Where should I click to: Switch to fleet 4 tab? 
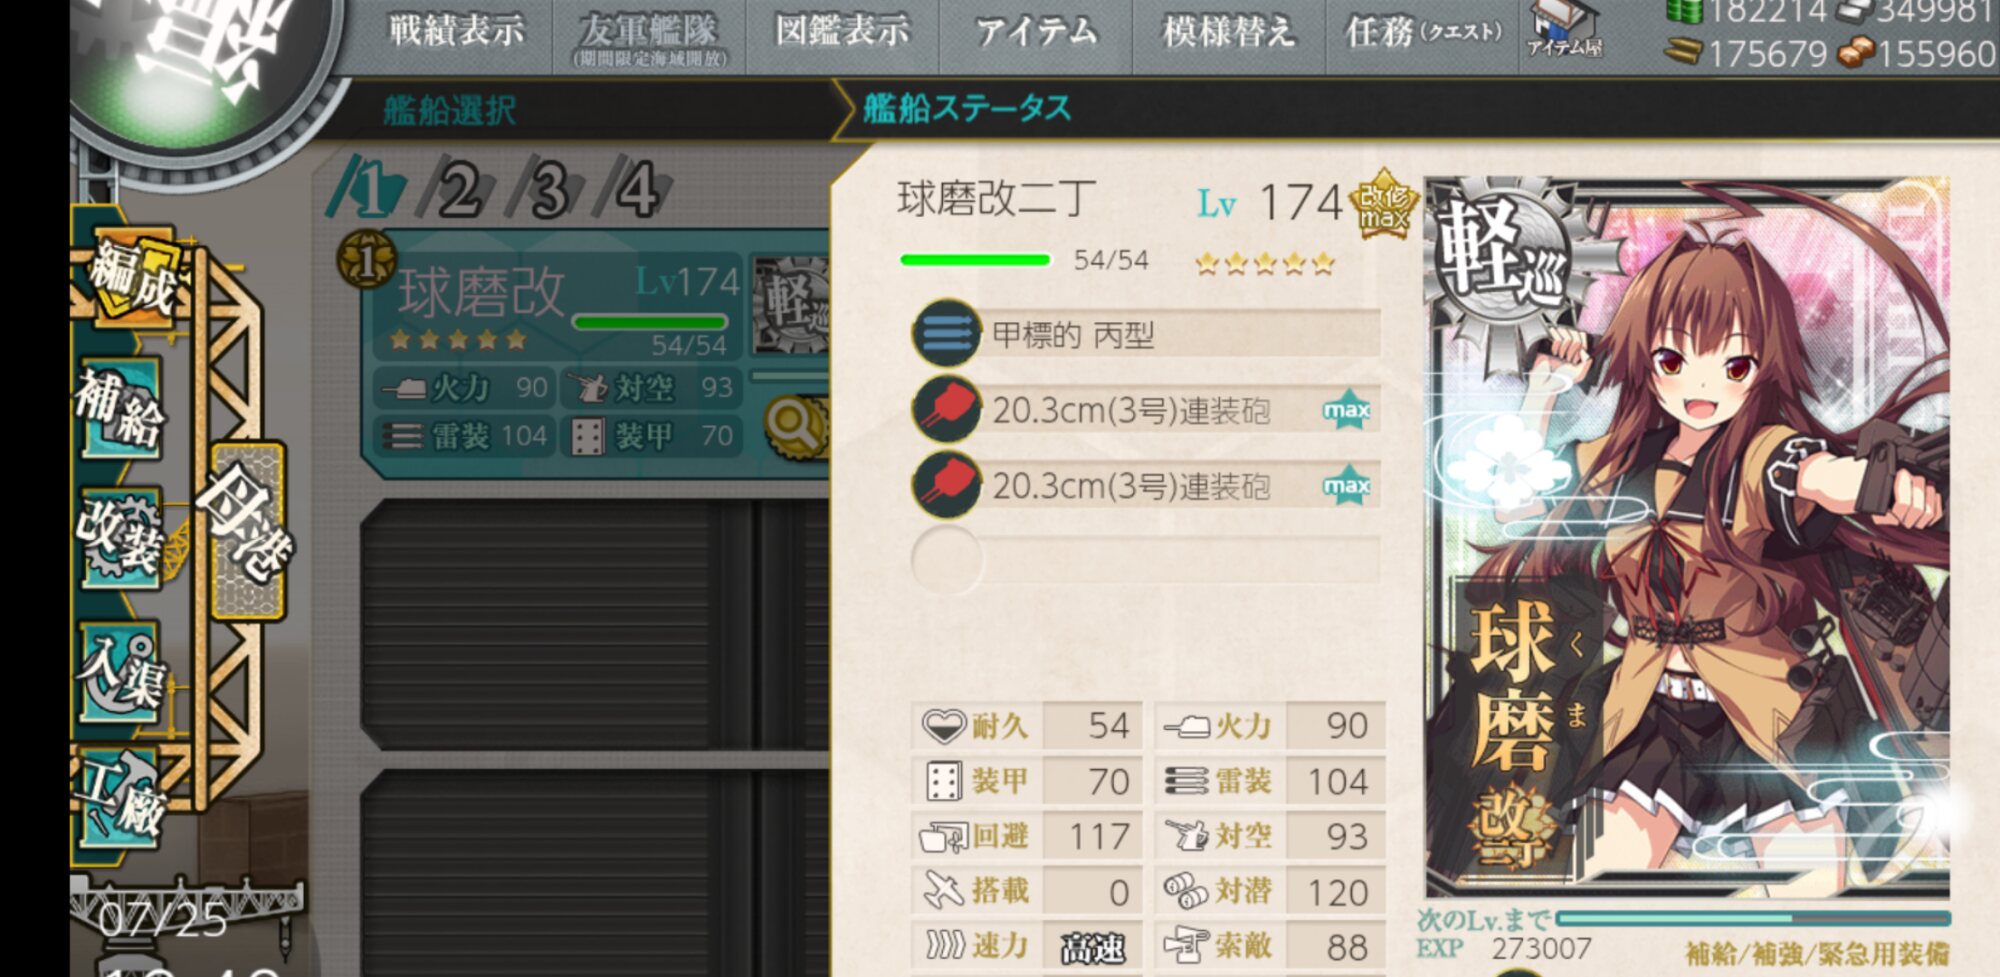tap(635, 188)
